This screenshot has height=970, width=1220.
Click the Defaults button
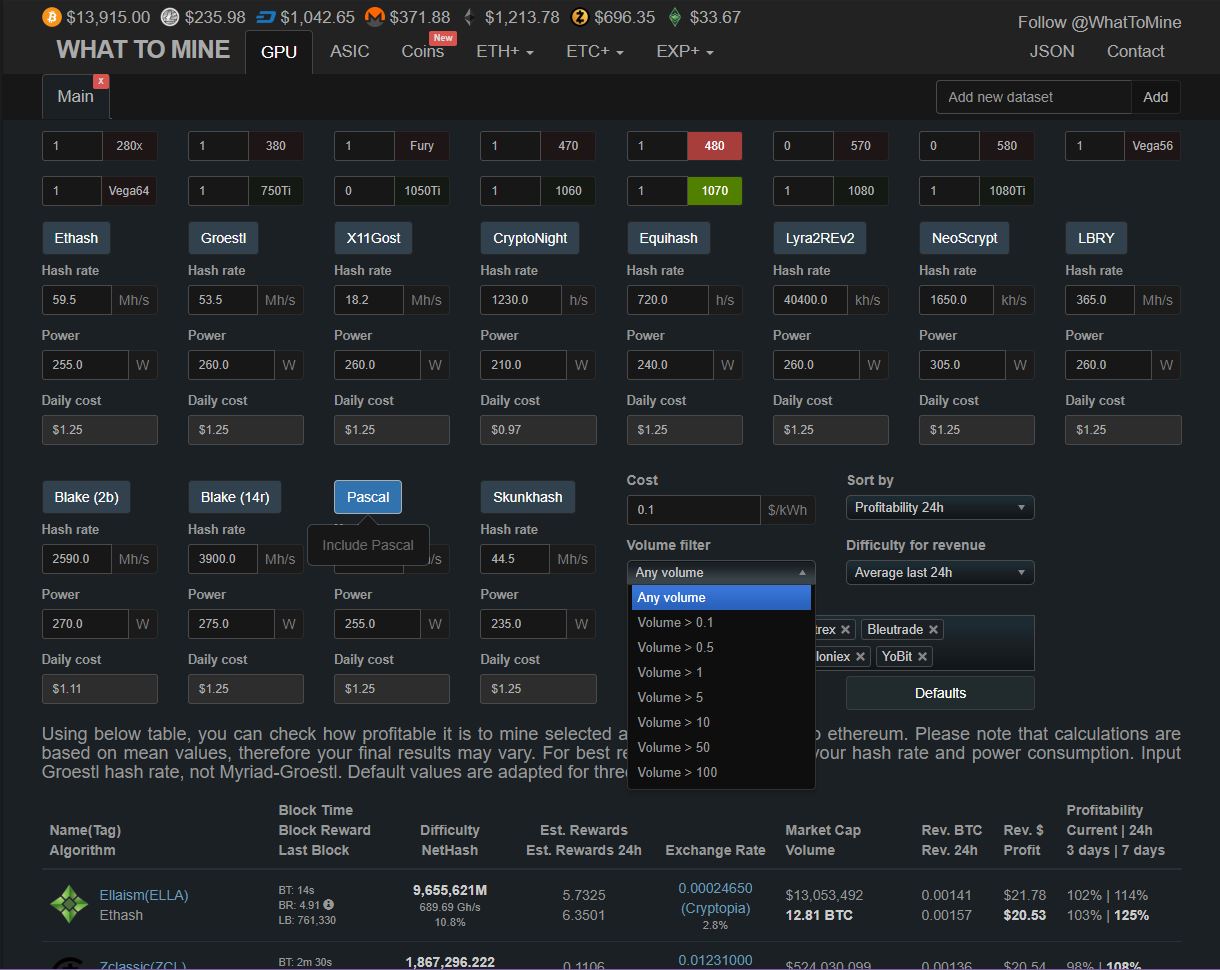(x=940, y=693)
